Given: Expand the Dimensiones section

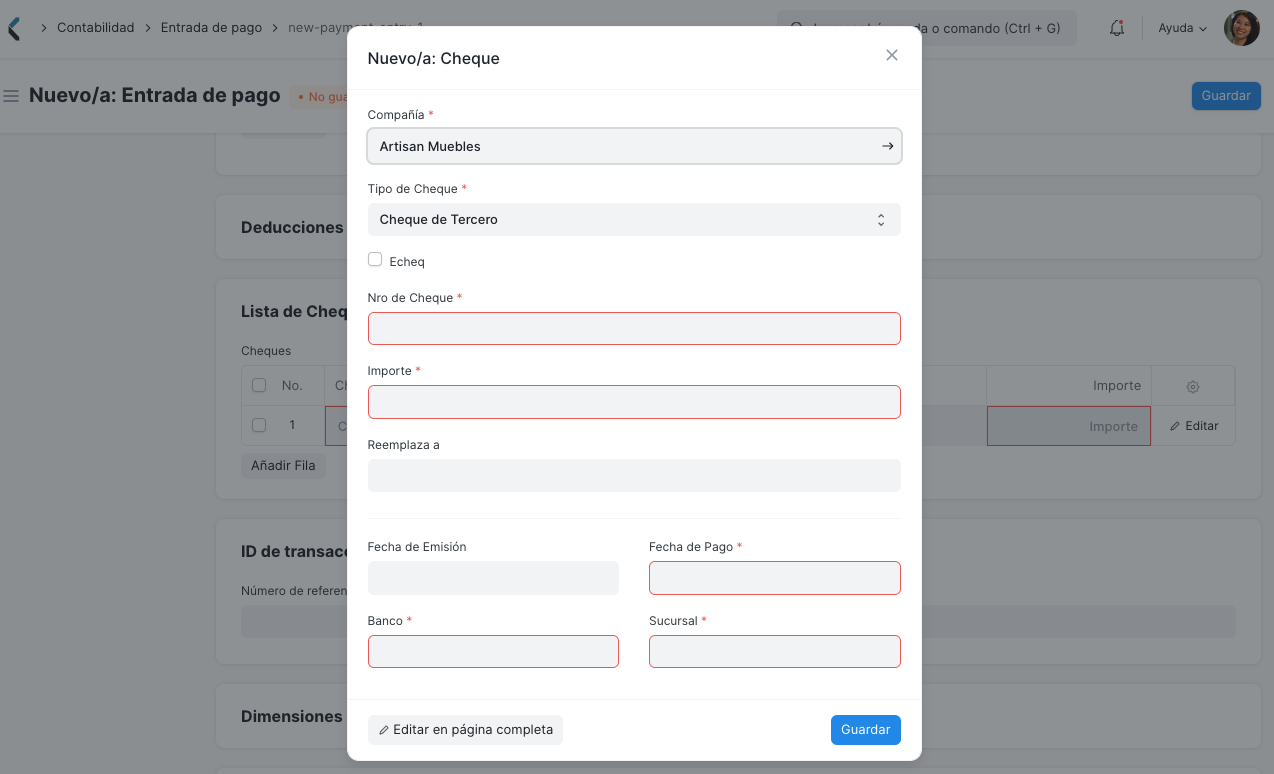Looking at the screenshot, I should 292,716.
